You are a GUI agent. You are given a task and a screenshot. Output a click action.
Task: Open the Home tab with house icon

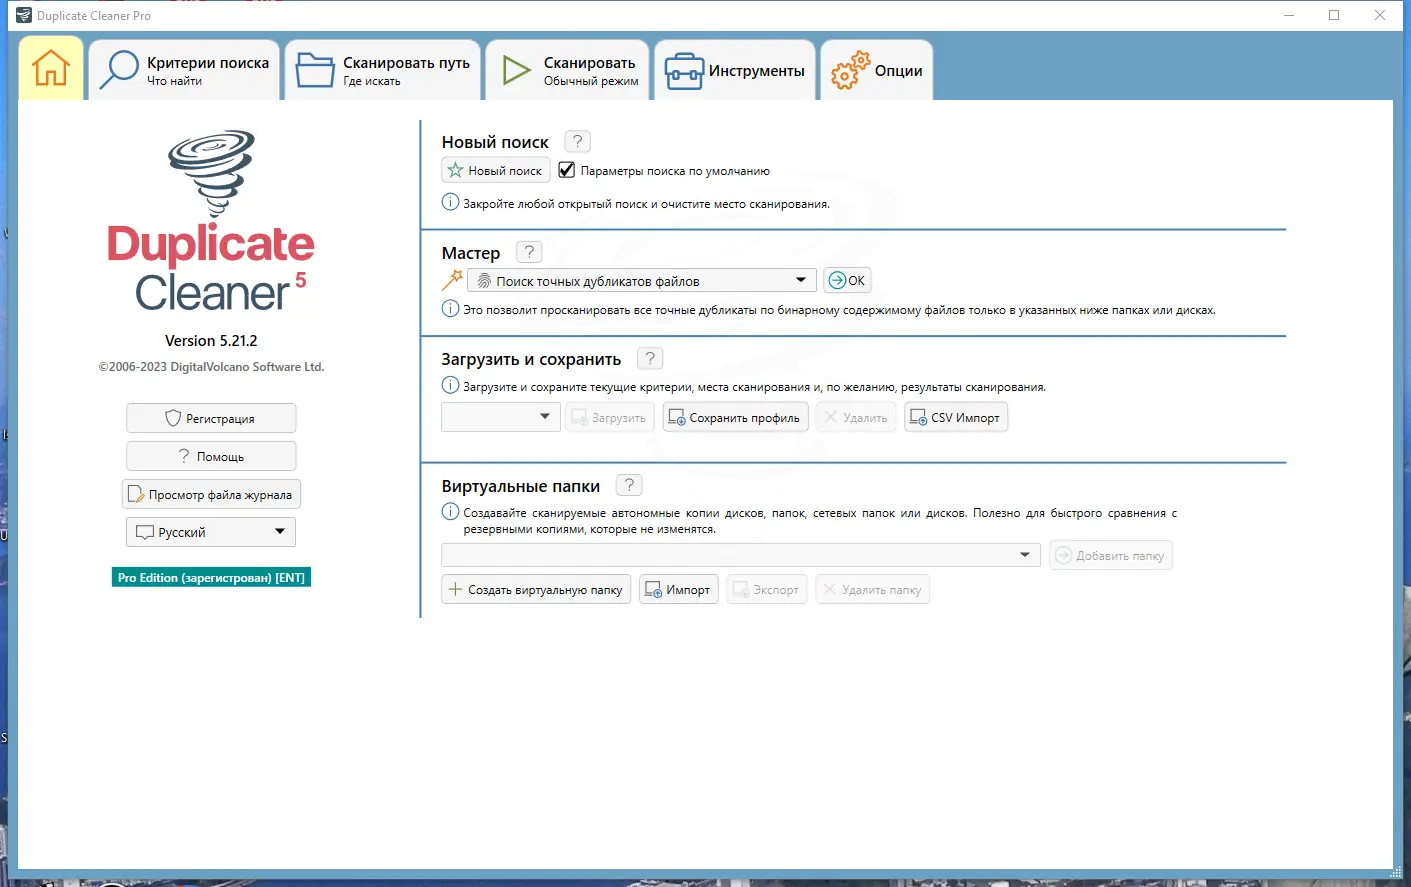click(x=51, y=69)
